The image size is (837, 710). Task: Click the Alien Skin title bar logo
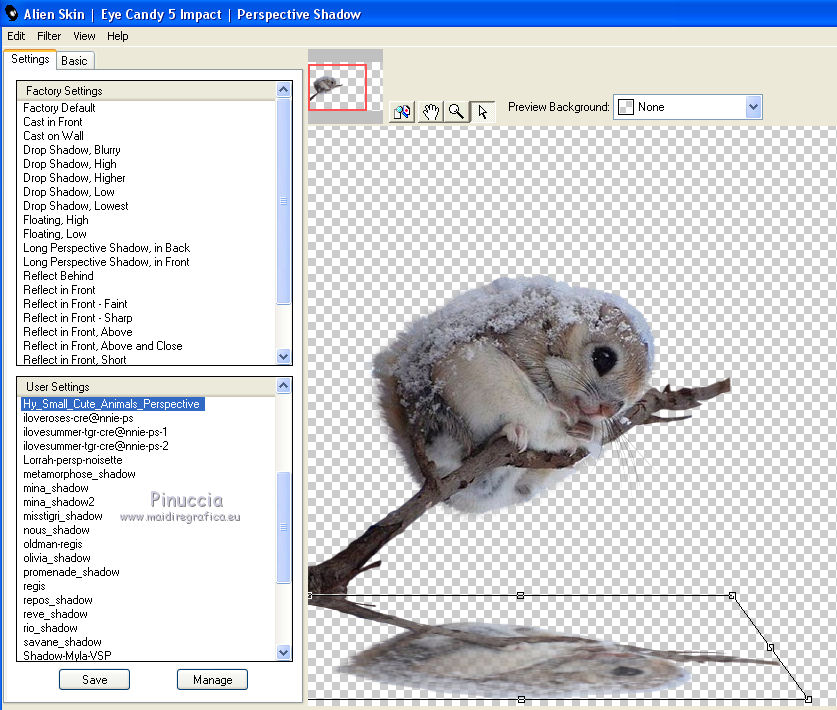[11, 13]
